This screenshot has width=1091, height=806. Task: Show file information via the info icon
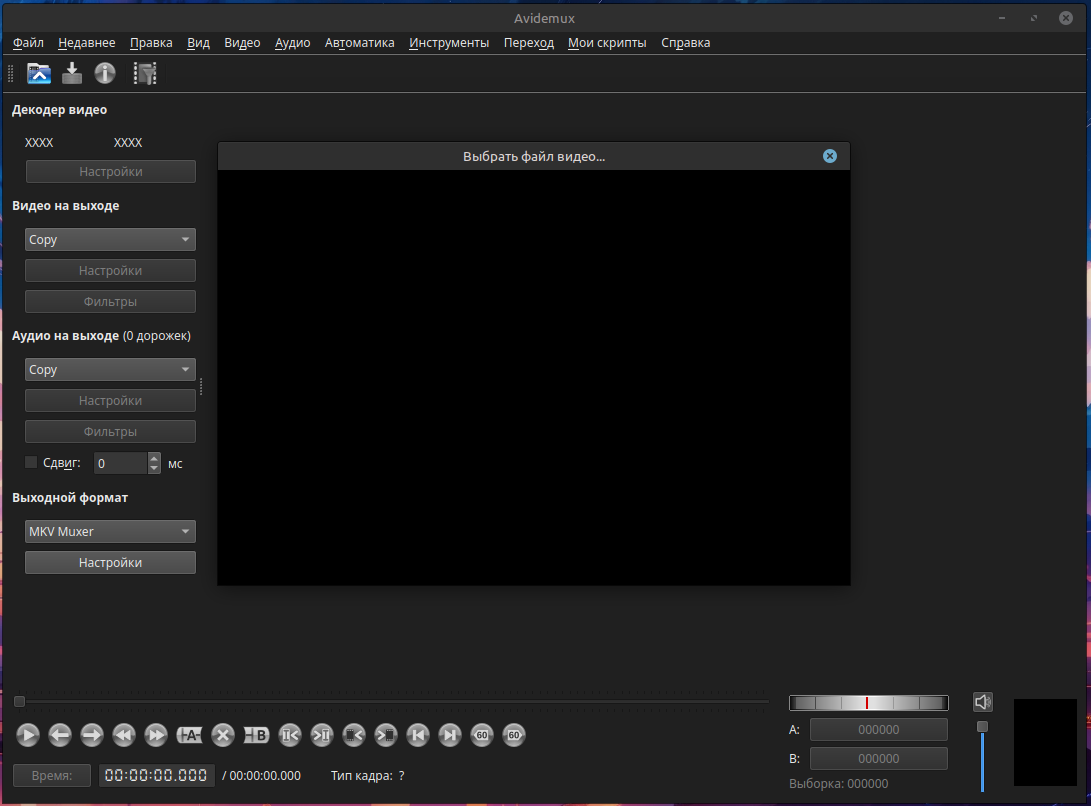(105, 73)
